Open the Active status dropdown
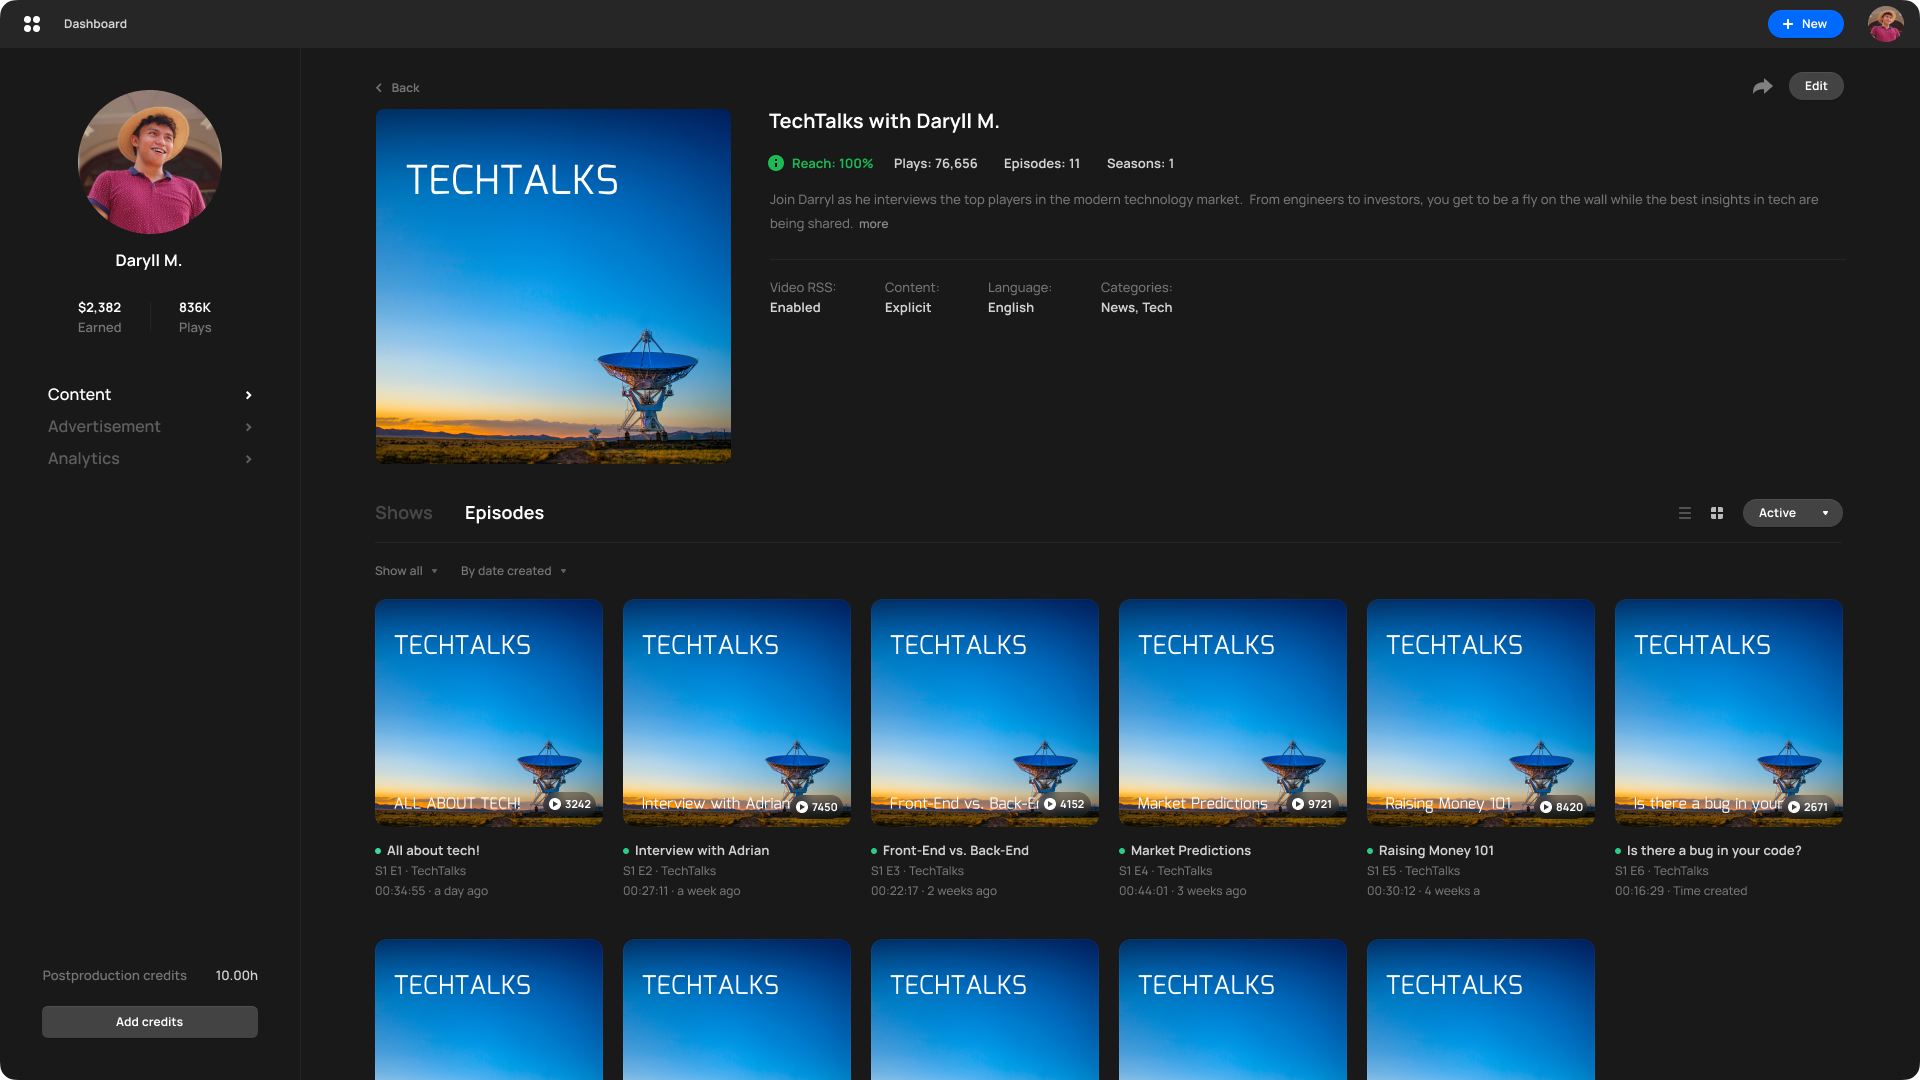The width and height of the screenshot is (1920, 1080). [x=1792, y=513]
